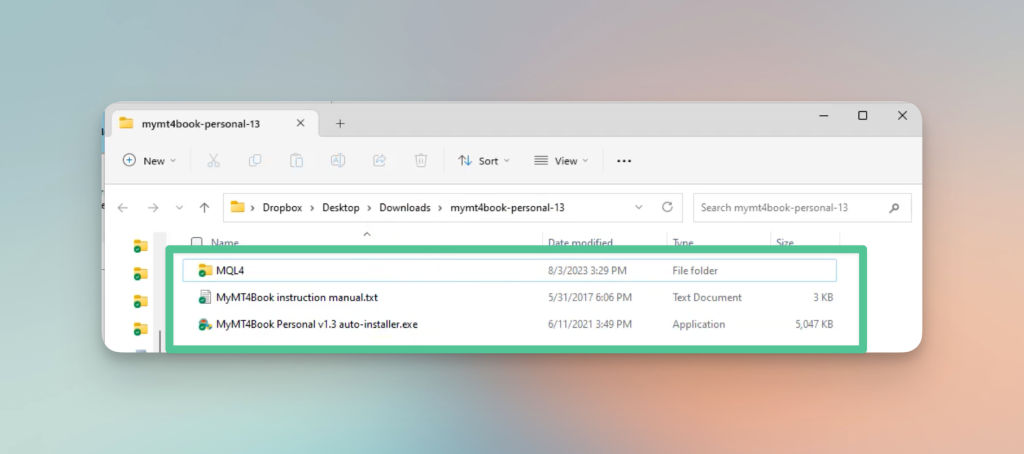Click the Cut scissors icon
The image size is (1024, 454).
213,161
